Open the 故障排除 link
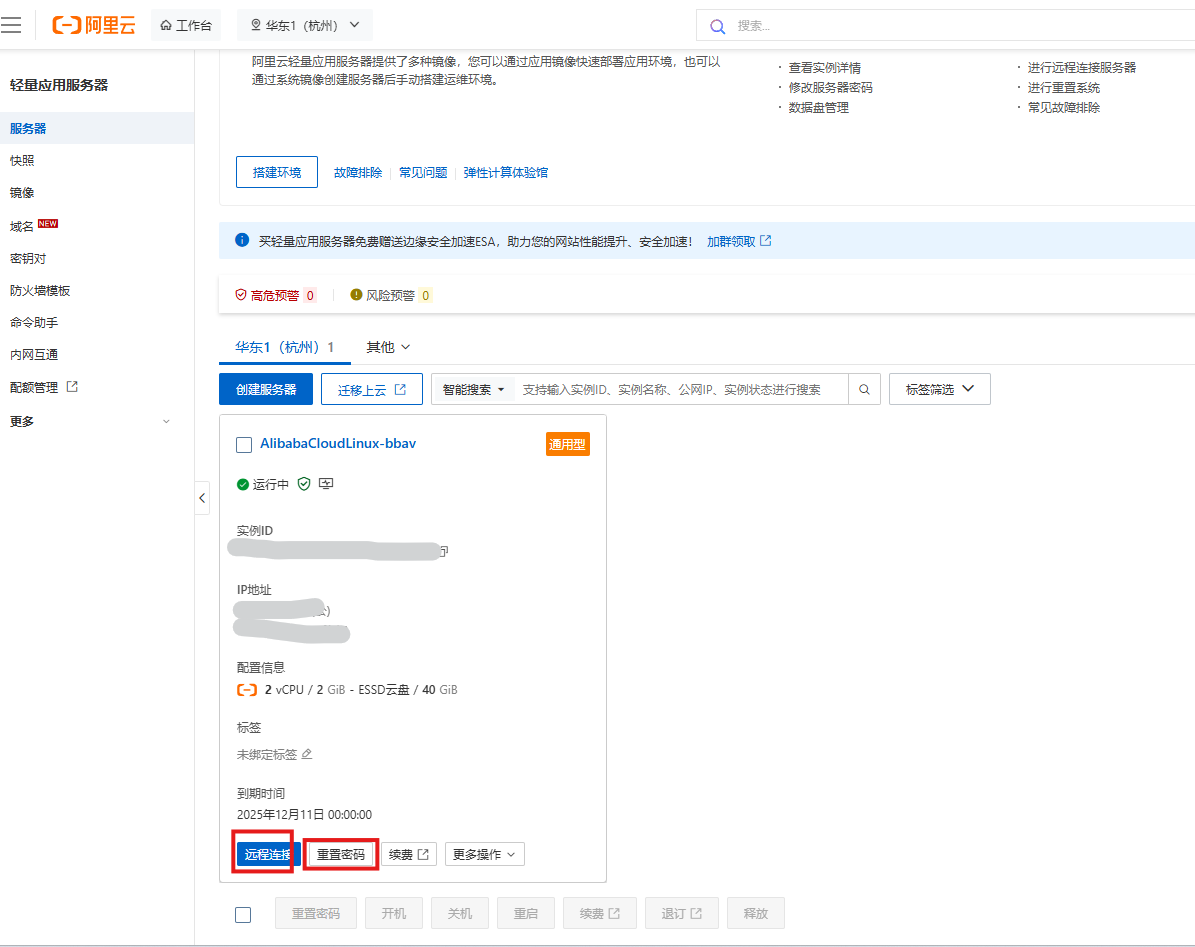 [x=357, y=172]
